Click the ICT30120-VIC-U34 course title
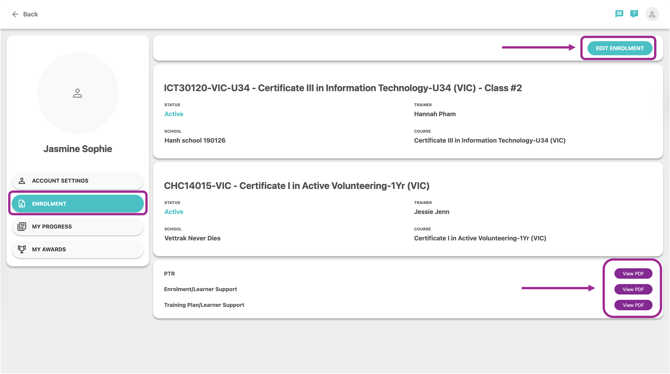 343,88
